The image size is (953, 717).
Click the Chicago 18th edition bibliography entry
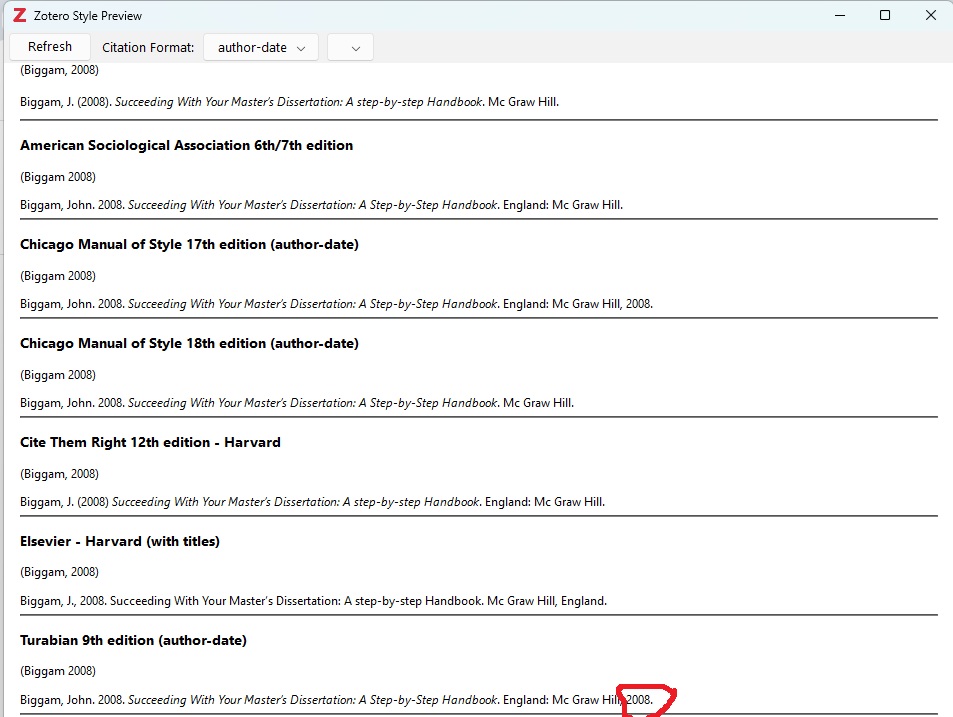(x=297, y=403)
